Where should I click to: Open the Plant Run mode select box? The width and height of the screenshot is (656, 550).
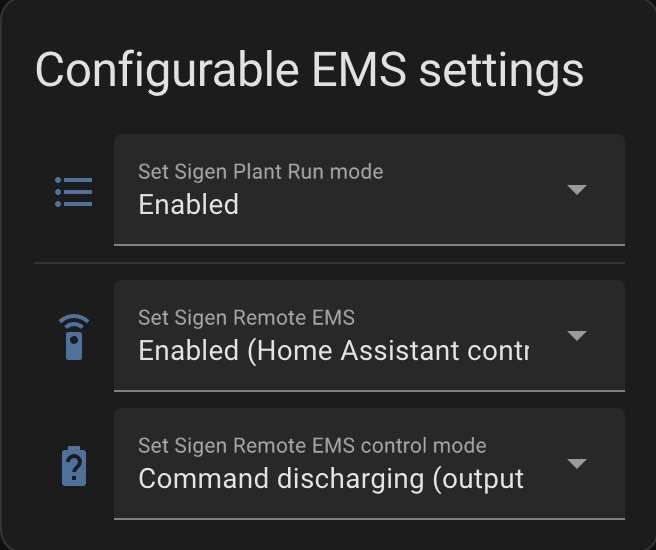point(369,190)
